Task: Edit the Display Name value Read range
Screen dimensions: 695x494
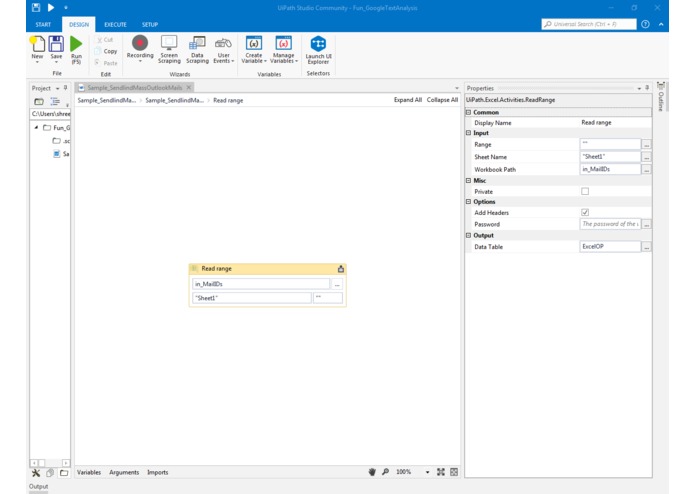Action: click(x=596, y=123)
